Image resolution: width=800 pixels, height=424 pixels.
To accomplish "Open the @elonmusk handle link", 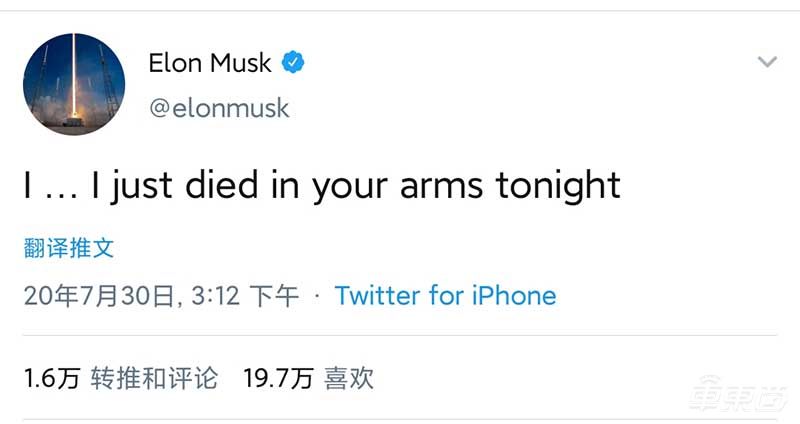I will coord(219,107).
